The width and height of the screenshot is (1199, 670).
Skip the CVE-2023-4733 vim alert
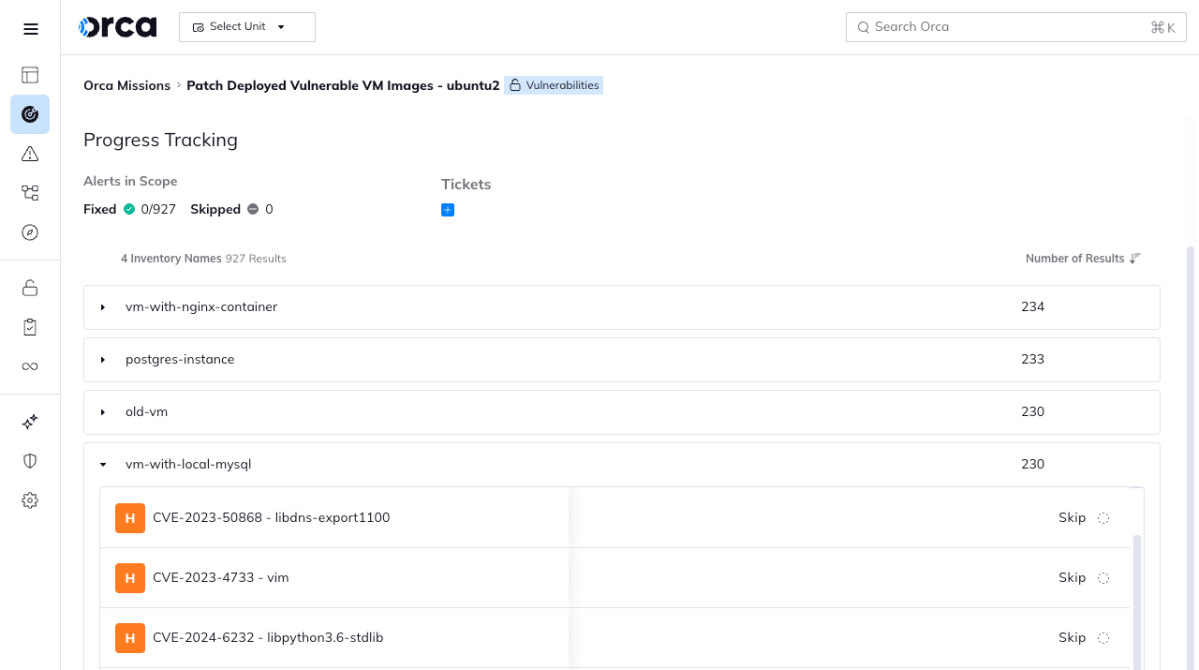click(x=1071, y=577)
